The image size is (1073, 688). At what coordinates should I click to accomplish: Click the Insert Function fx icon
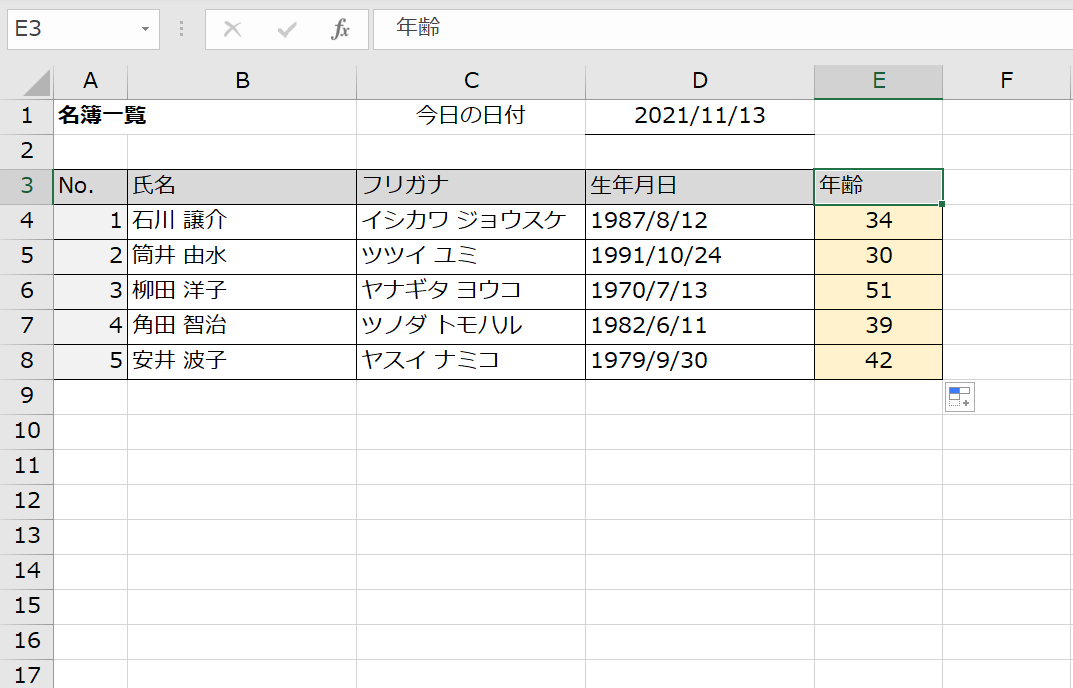[341, 29]
